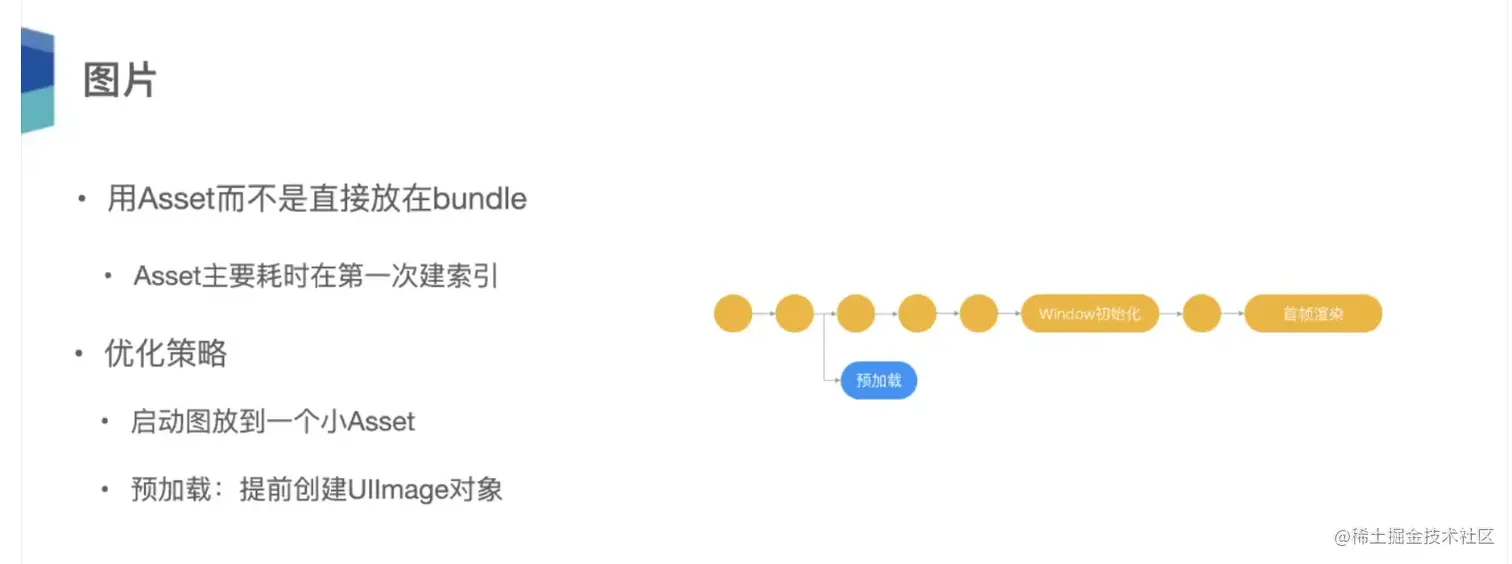Click the blue ribbon logo beside the title
The image size is (1512, 564).
tap(37, 80)
